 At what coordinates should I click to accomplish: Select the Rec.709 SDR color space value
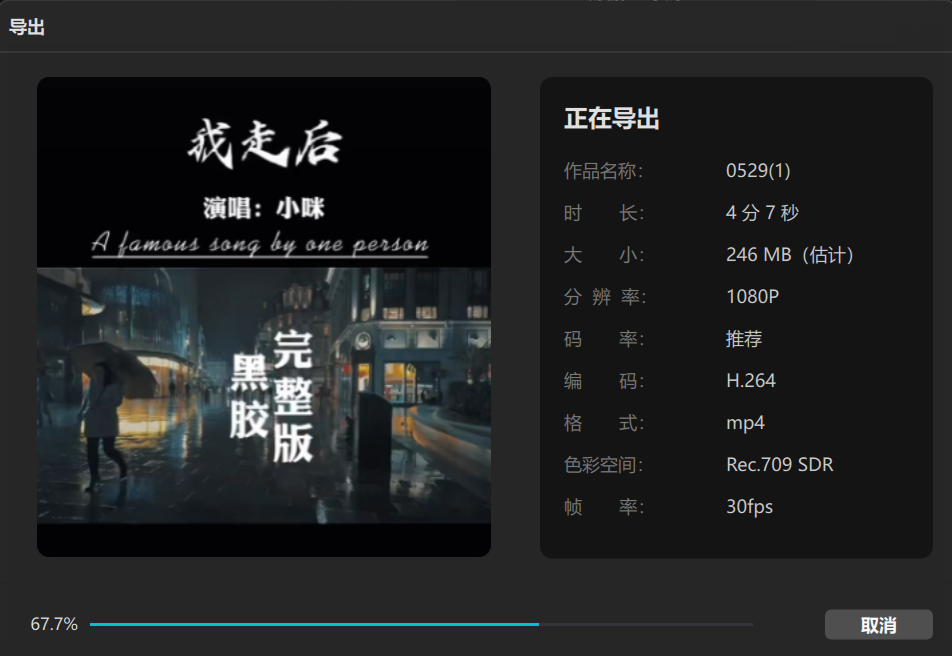pos(780,464)
